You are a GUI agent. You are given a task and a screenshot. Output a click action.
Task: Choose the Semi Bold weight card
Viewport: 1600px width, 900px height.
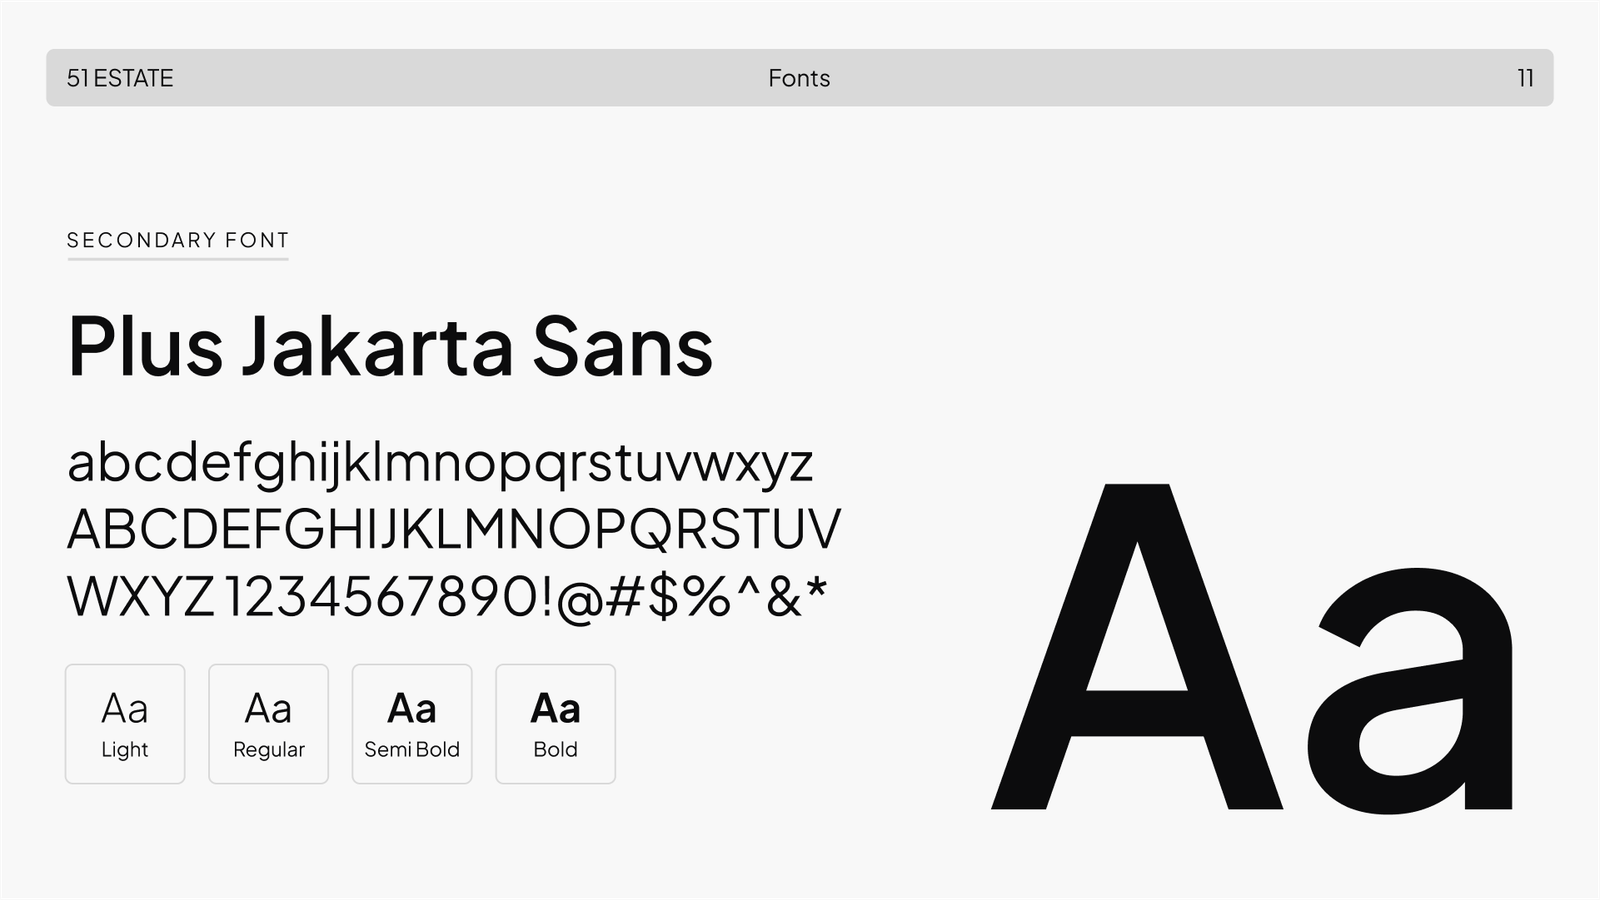tap(412, 724)
